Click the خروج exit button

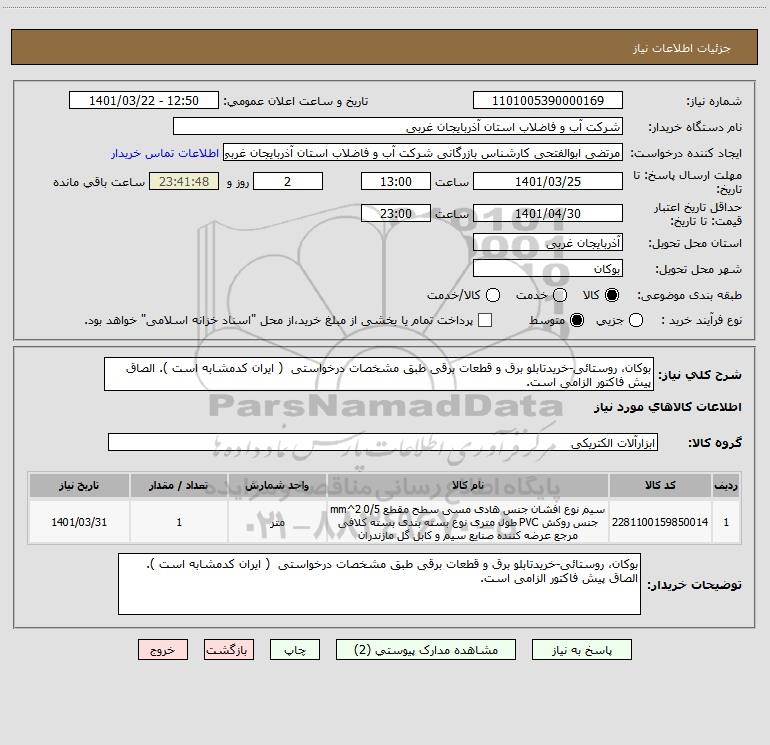163,650
